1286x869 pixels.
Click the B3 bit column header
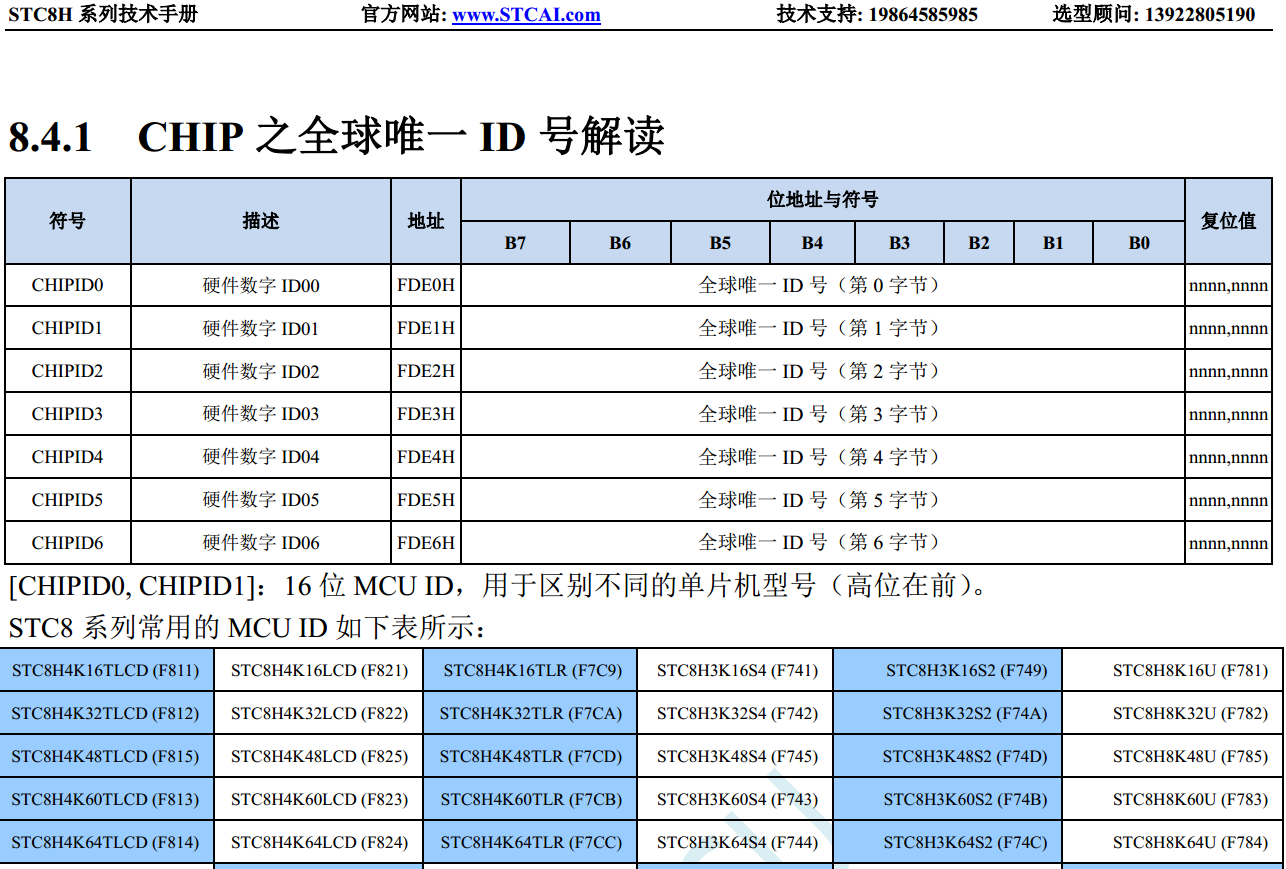(x=899, y=243)
